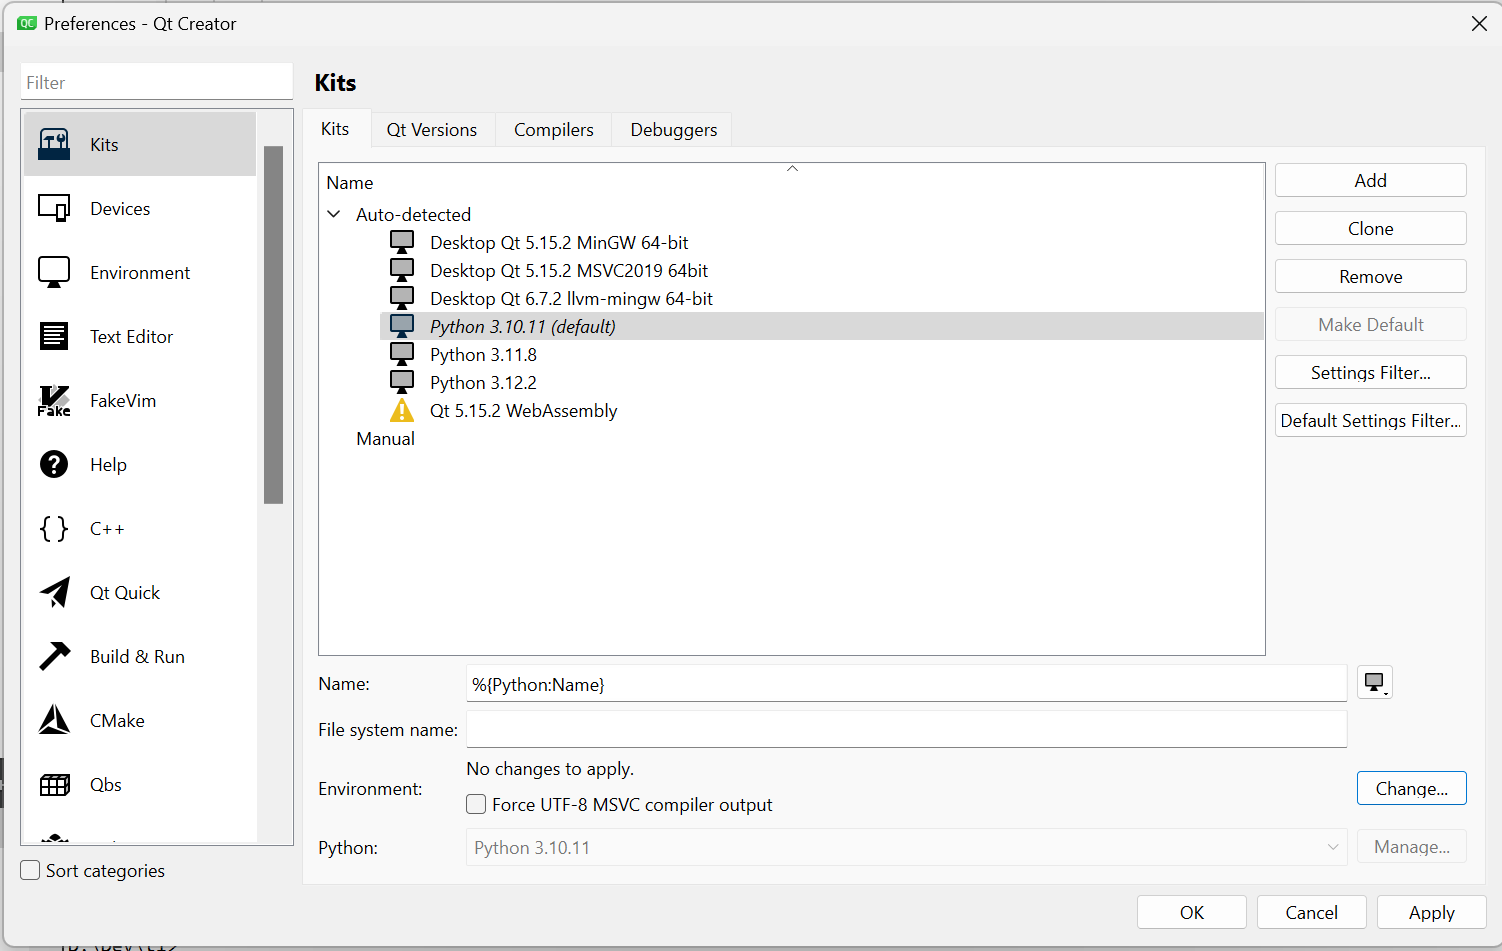Switch to the Debuggers tab

click(x=673, y=130)
